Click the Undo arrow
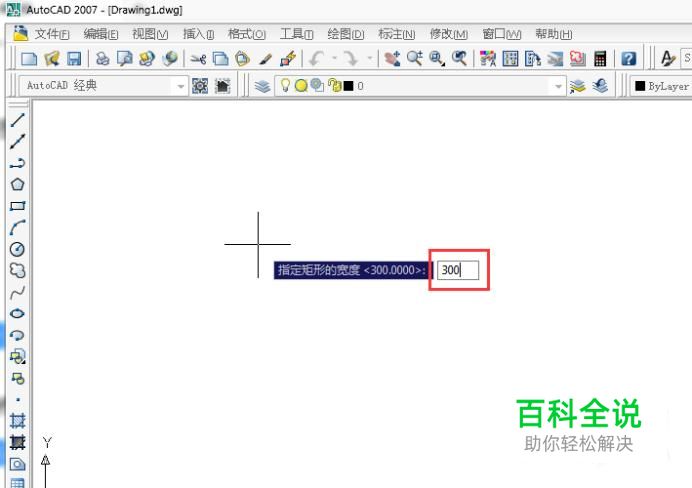 click(x=316, y=58)
